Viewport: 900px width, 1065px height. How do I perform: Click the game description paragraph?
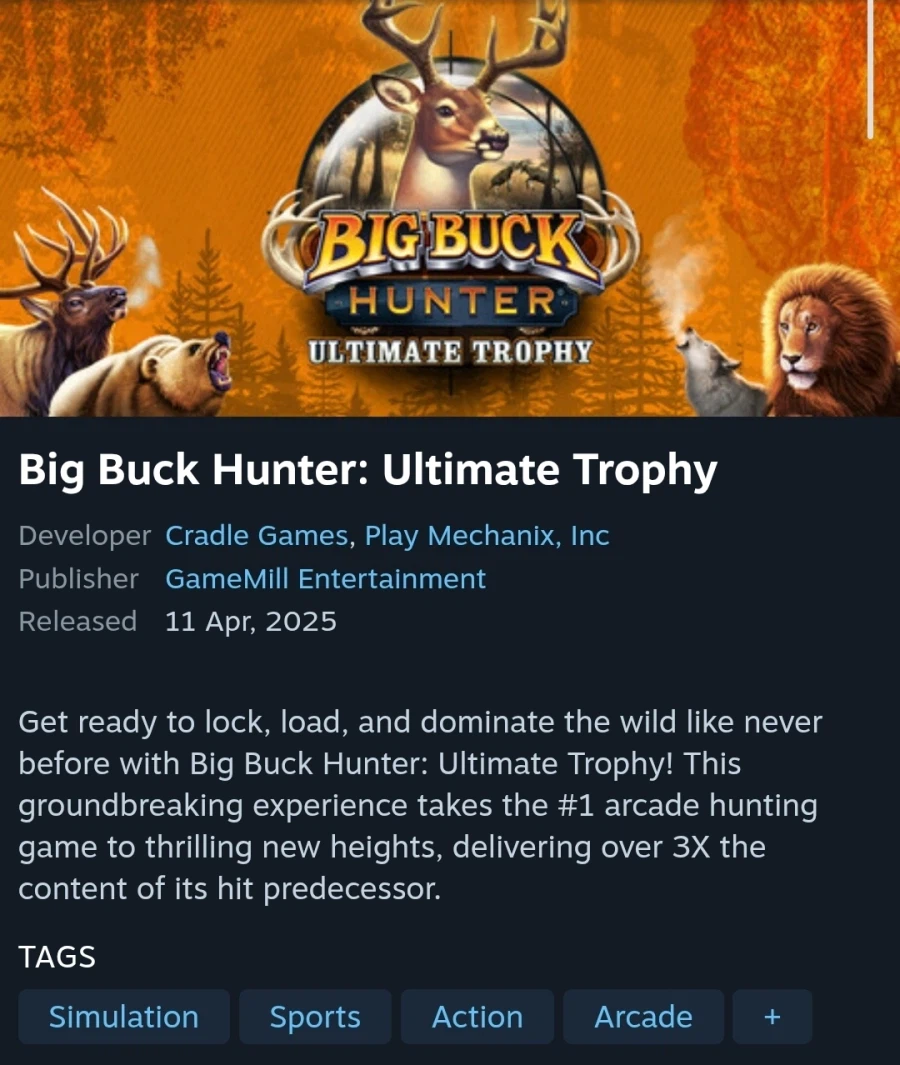pyautogui.click(x=420, y=805)
